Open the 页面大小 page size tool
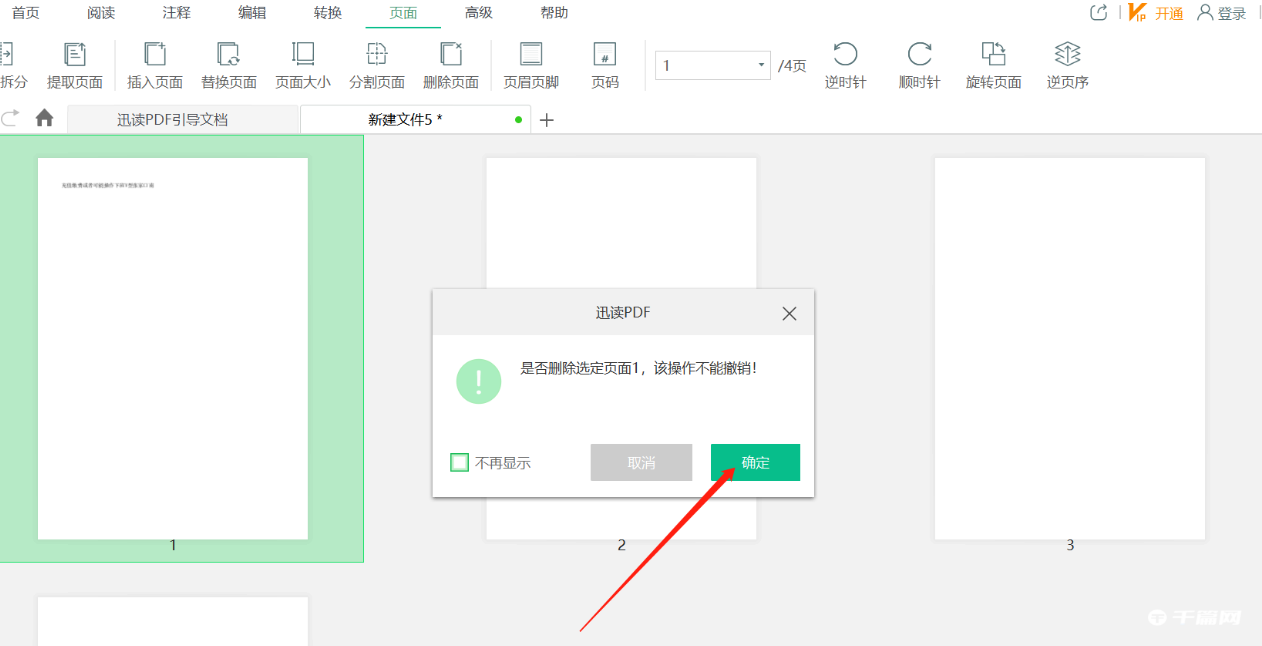This screenshot has width=1262, height=646. click(302, 63)
